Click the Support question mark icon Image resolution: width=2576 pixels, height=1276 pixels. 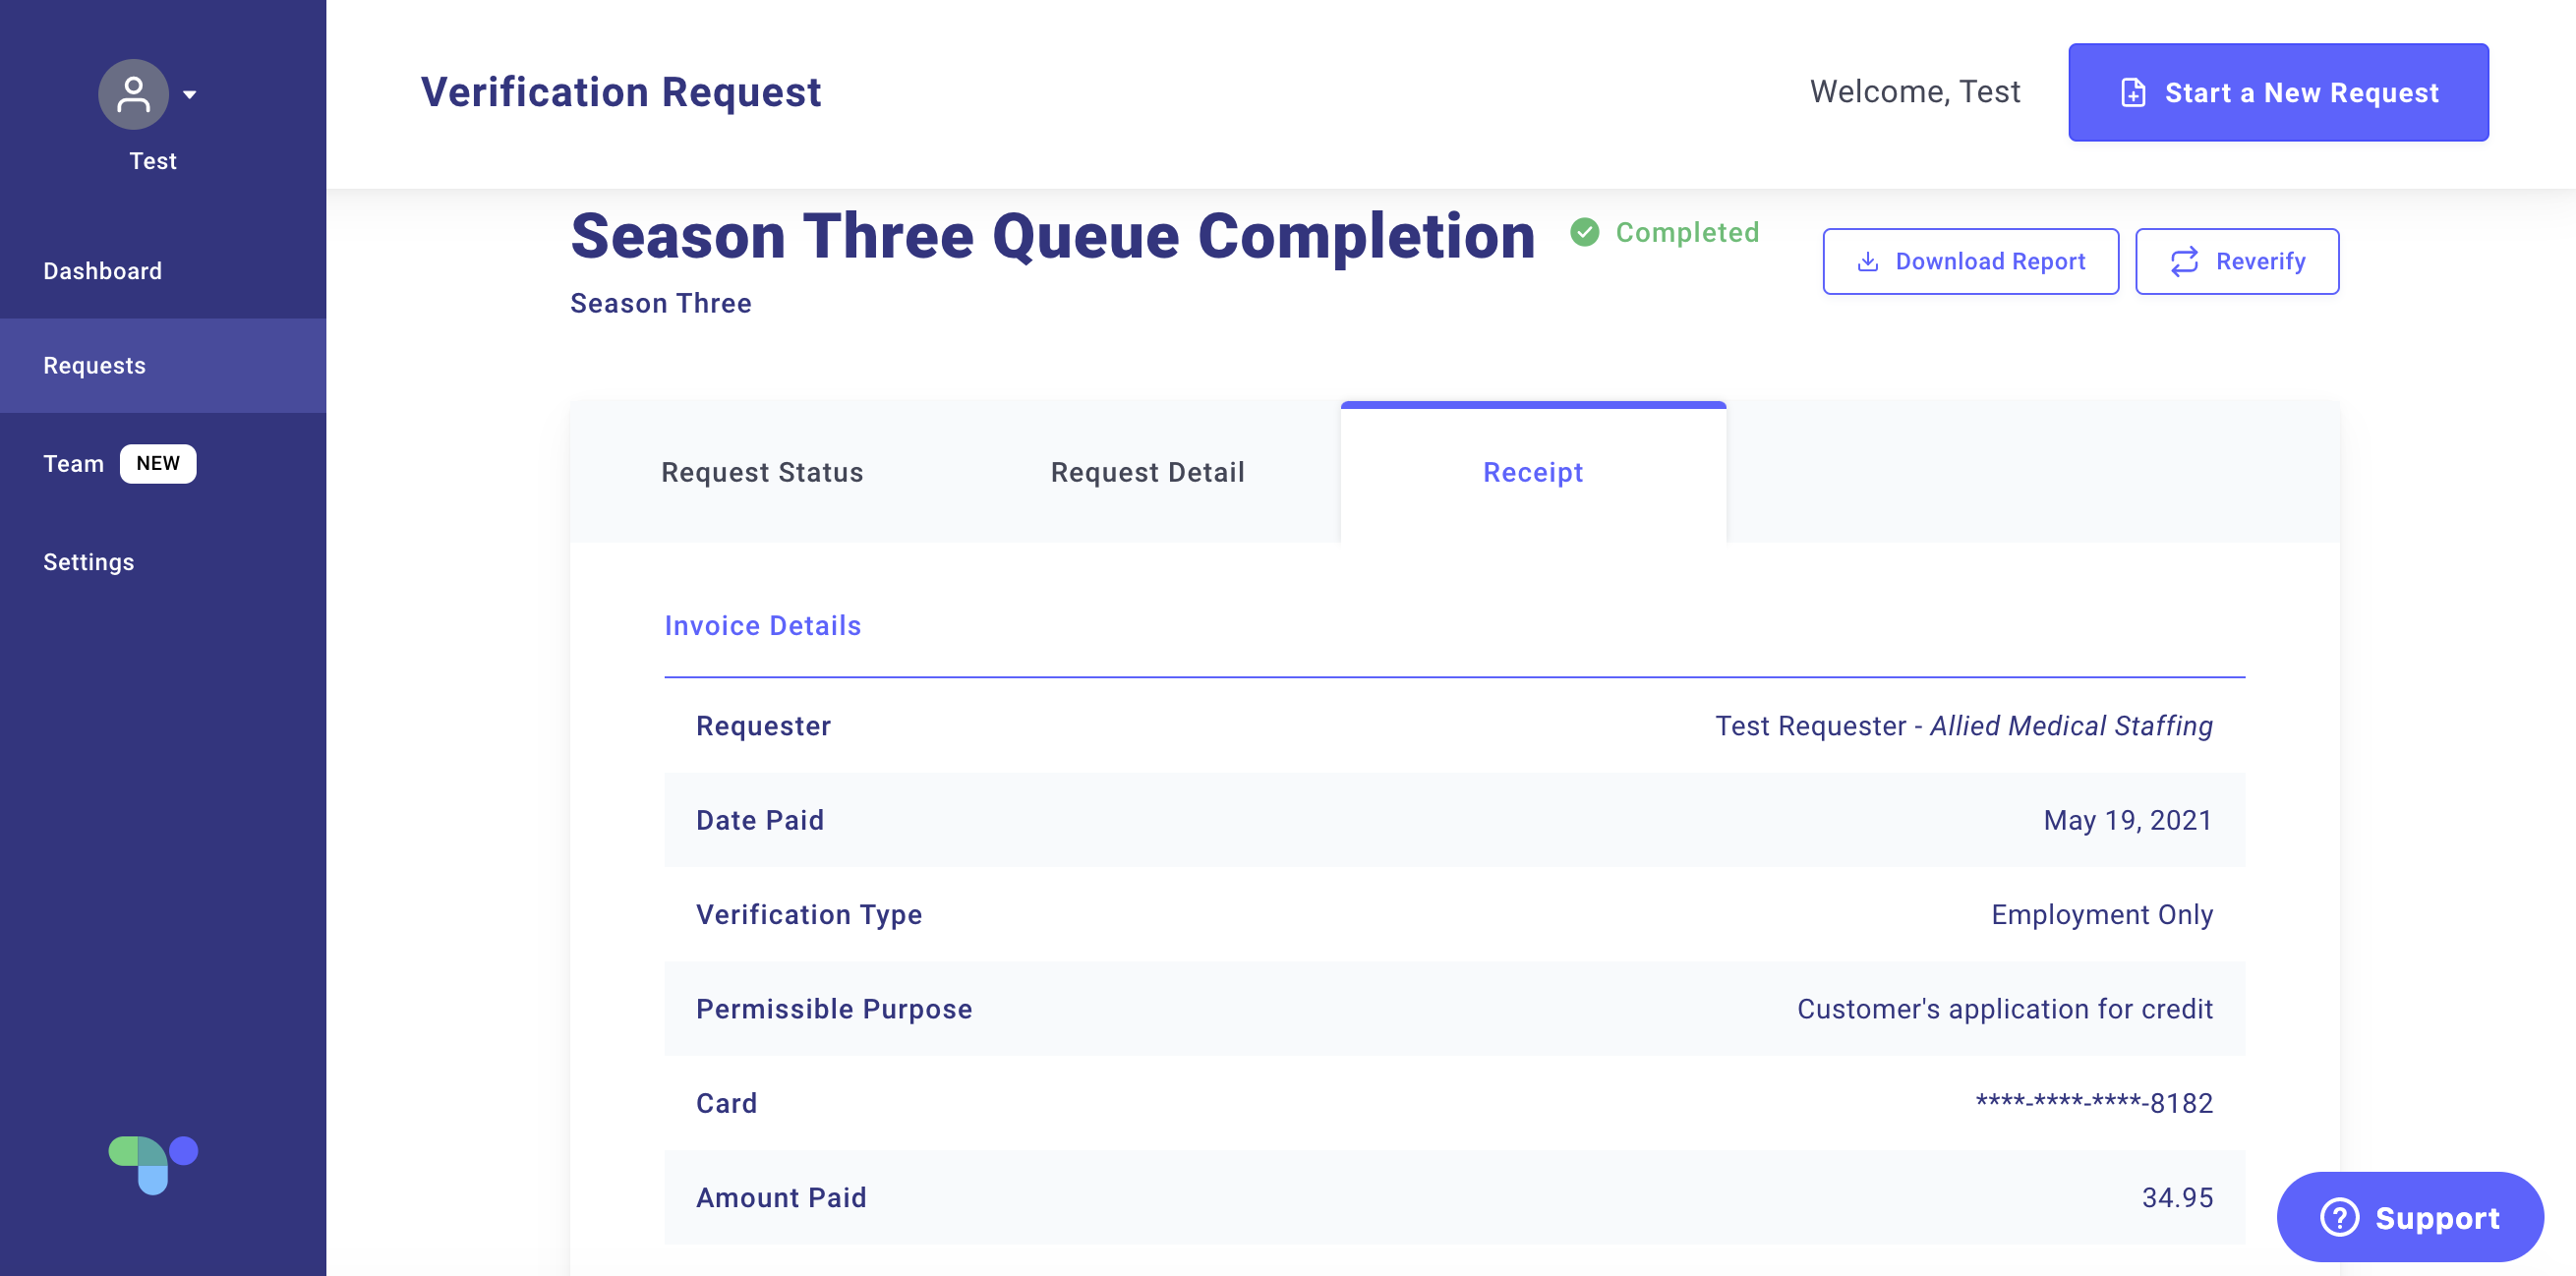2339,1217
